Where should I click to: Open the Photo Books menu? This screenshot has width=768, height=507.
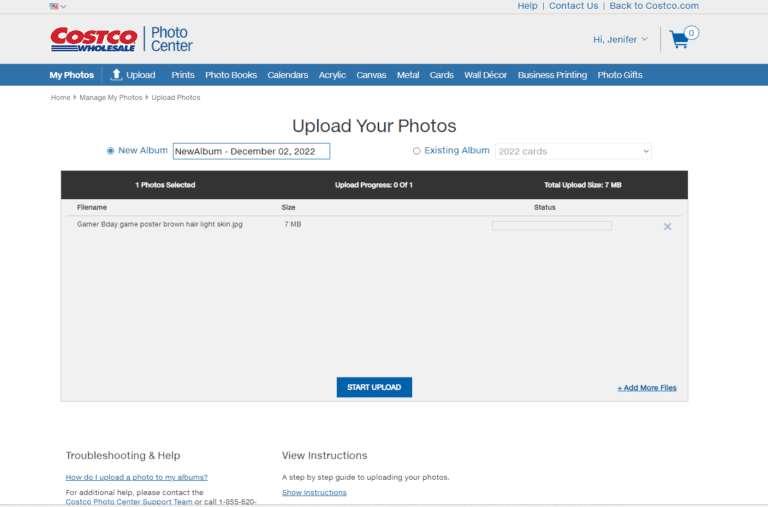[231, 75]
